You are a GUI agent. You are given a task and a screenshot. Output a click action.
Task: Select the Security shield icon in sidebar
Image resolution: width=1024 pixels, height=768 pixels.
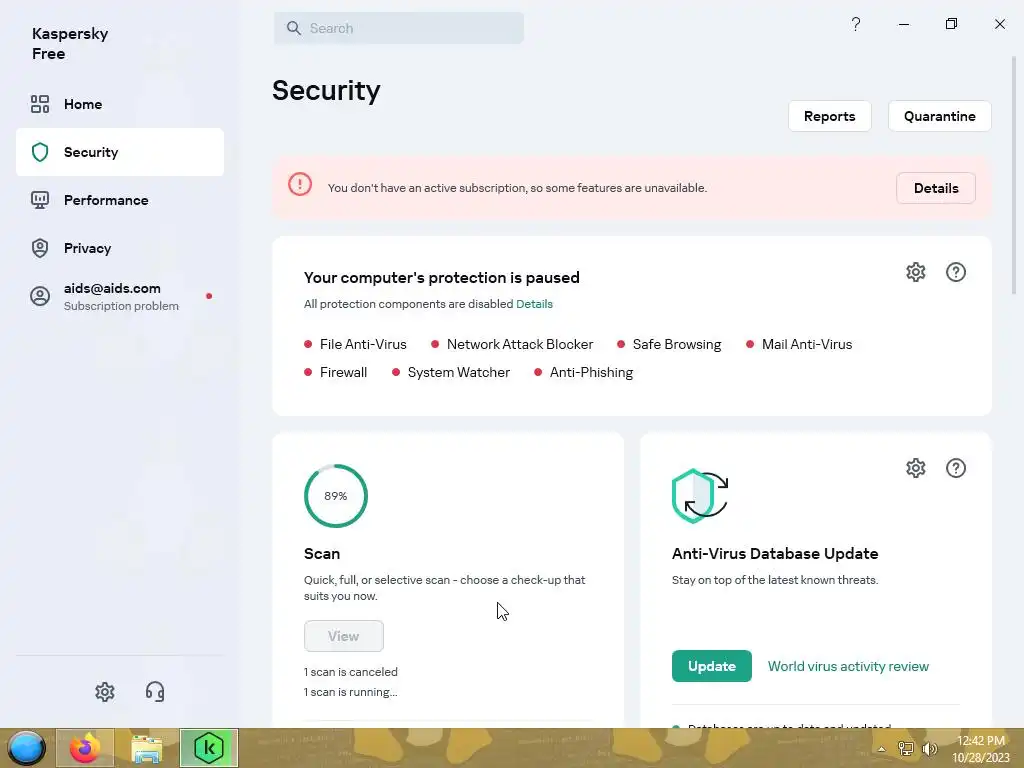[x=40, y=152]
